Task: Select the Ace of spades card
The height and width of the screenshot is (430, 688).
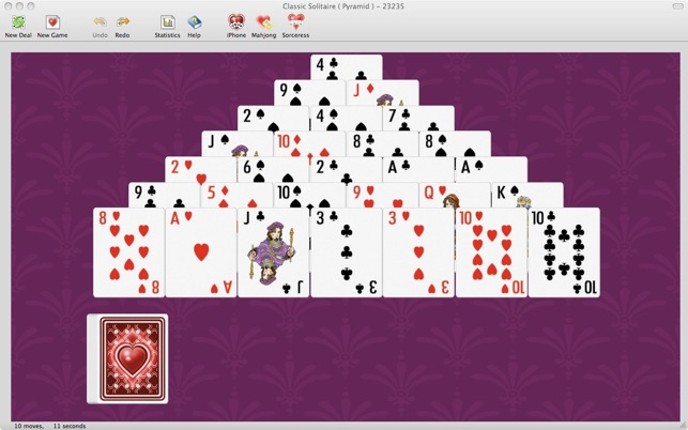Action: click(491, 169)
